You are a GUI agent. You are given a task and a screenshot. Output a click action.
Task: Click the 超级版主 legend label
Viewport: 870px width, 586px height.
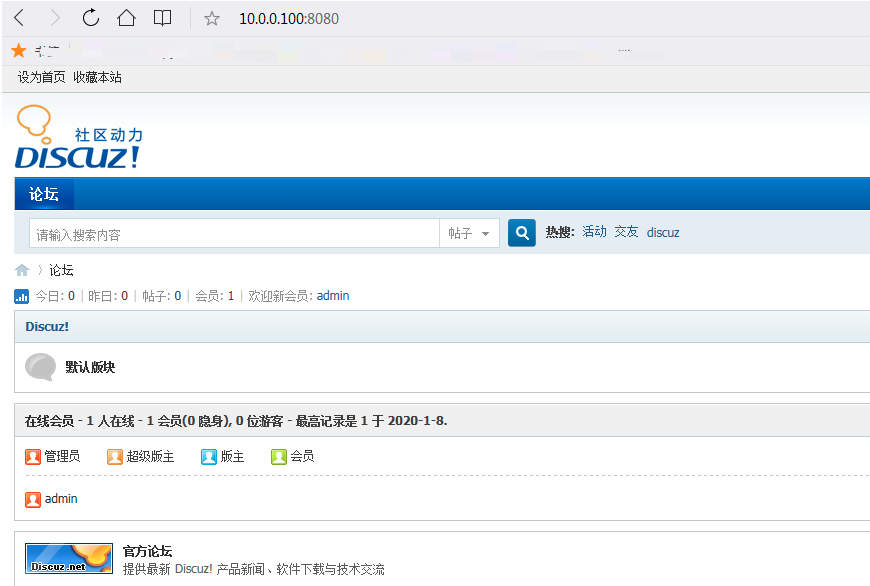pos(150,456)
